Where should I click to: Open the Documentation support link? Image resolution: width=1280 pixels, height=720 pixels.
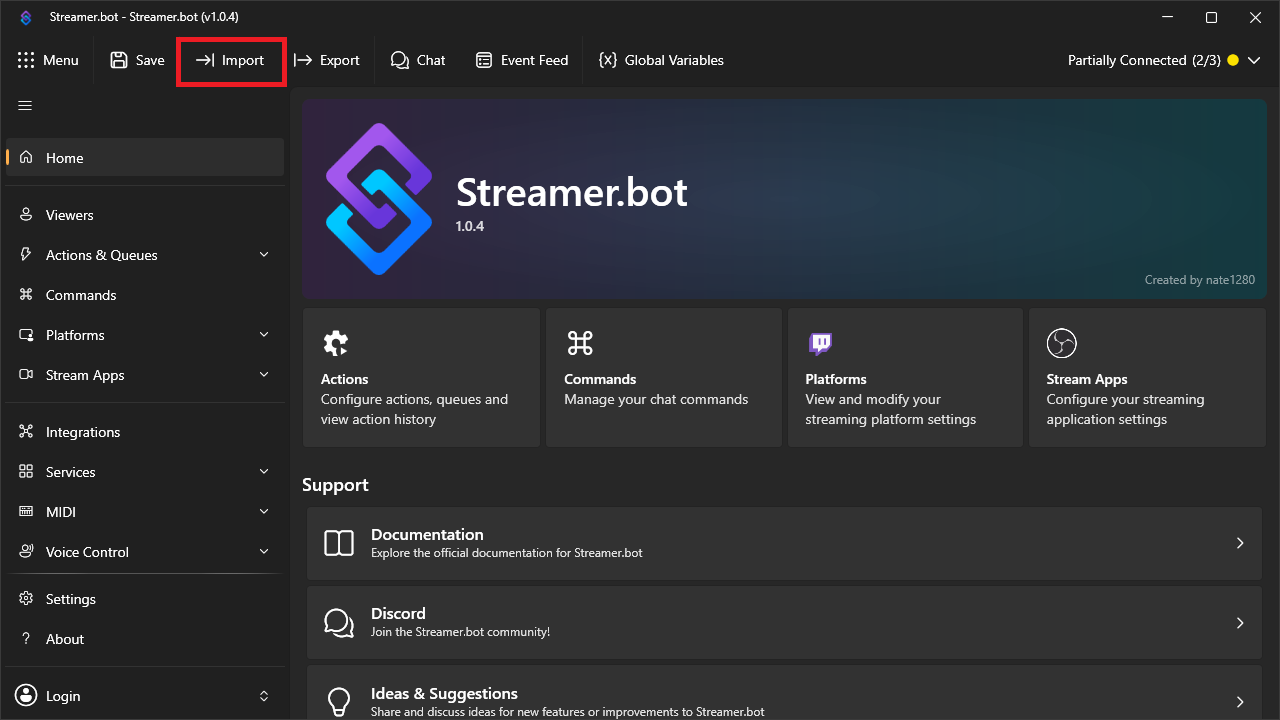pyautogui.click(x=784, y=543)
